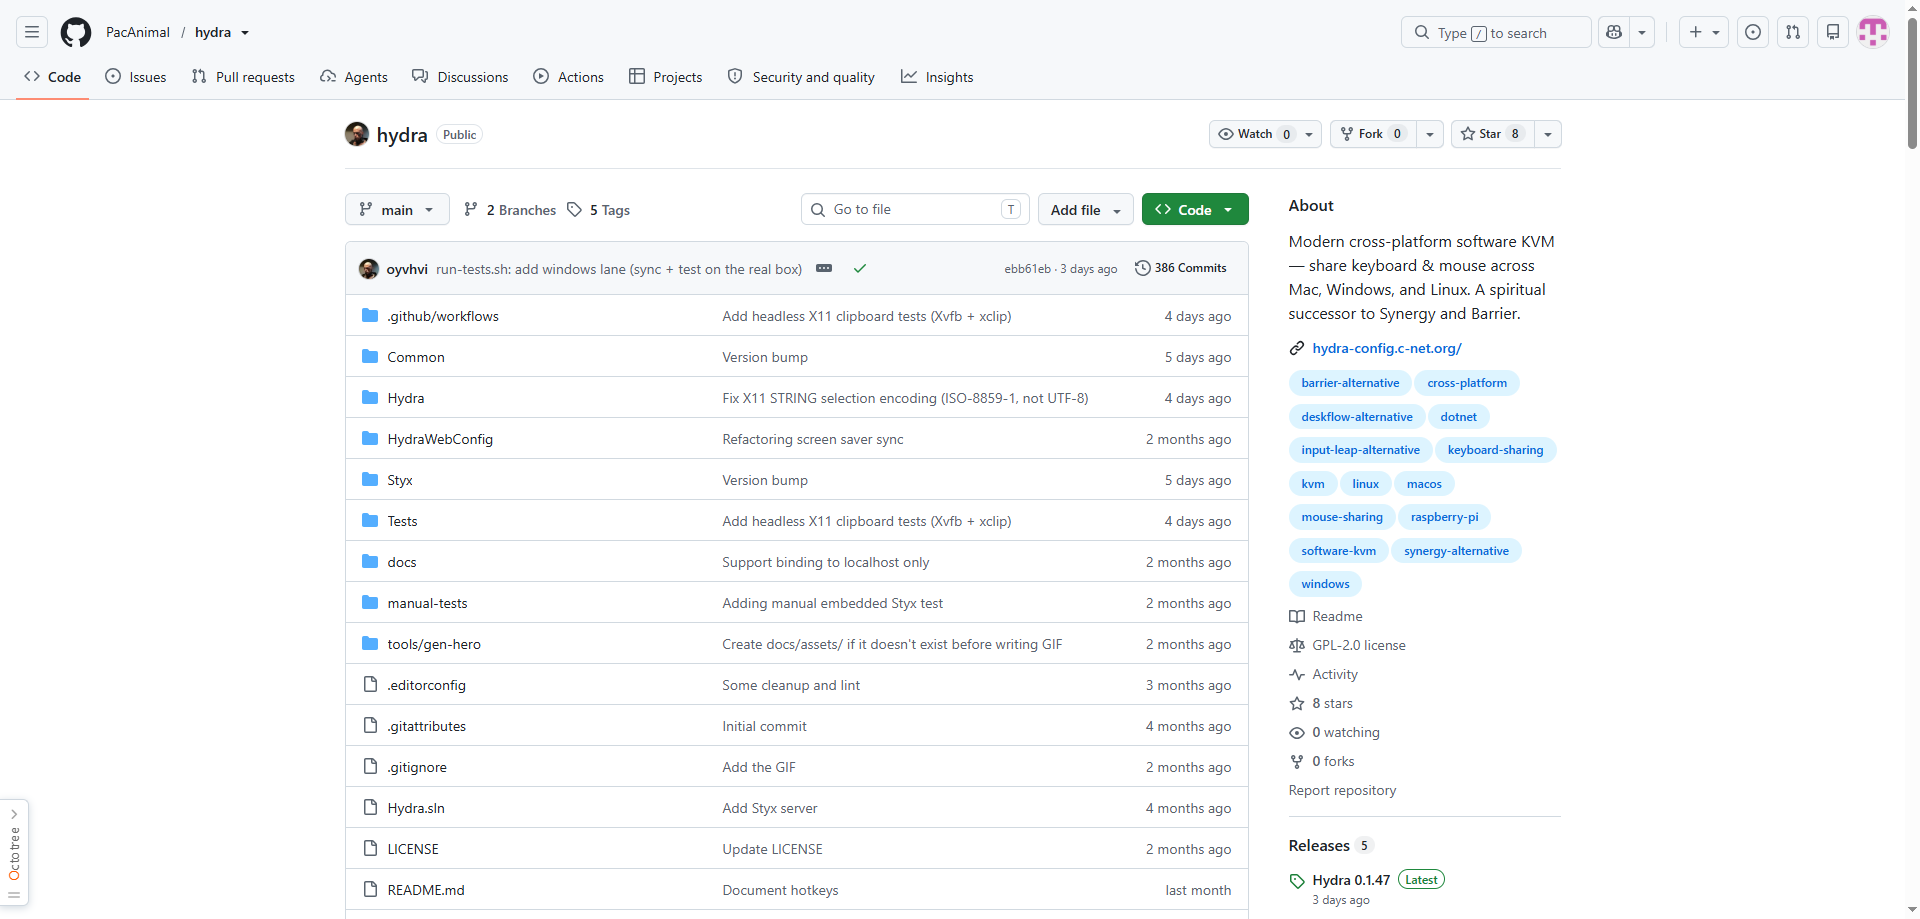
Task: View the 386 Commits history
Action: coord(1181,268)
